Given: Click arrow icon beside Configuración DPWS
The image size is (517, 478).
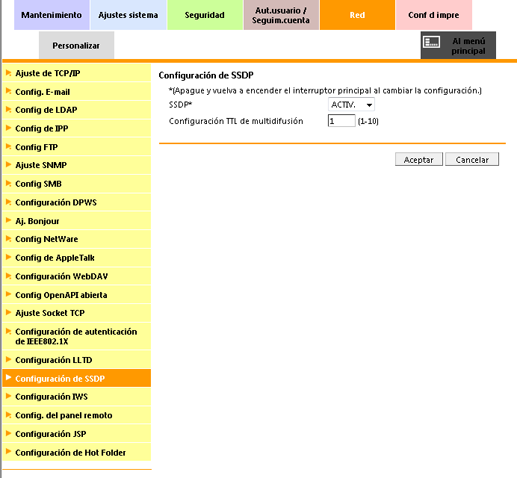Looking at the screenshot, I should [9, 202].
